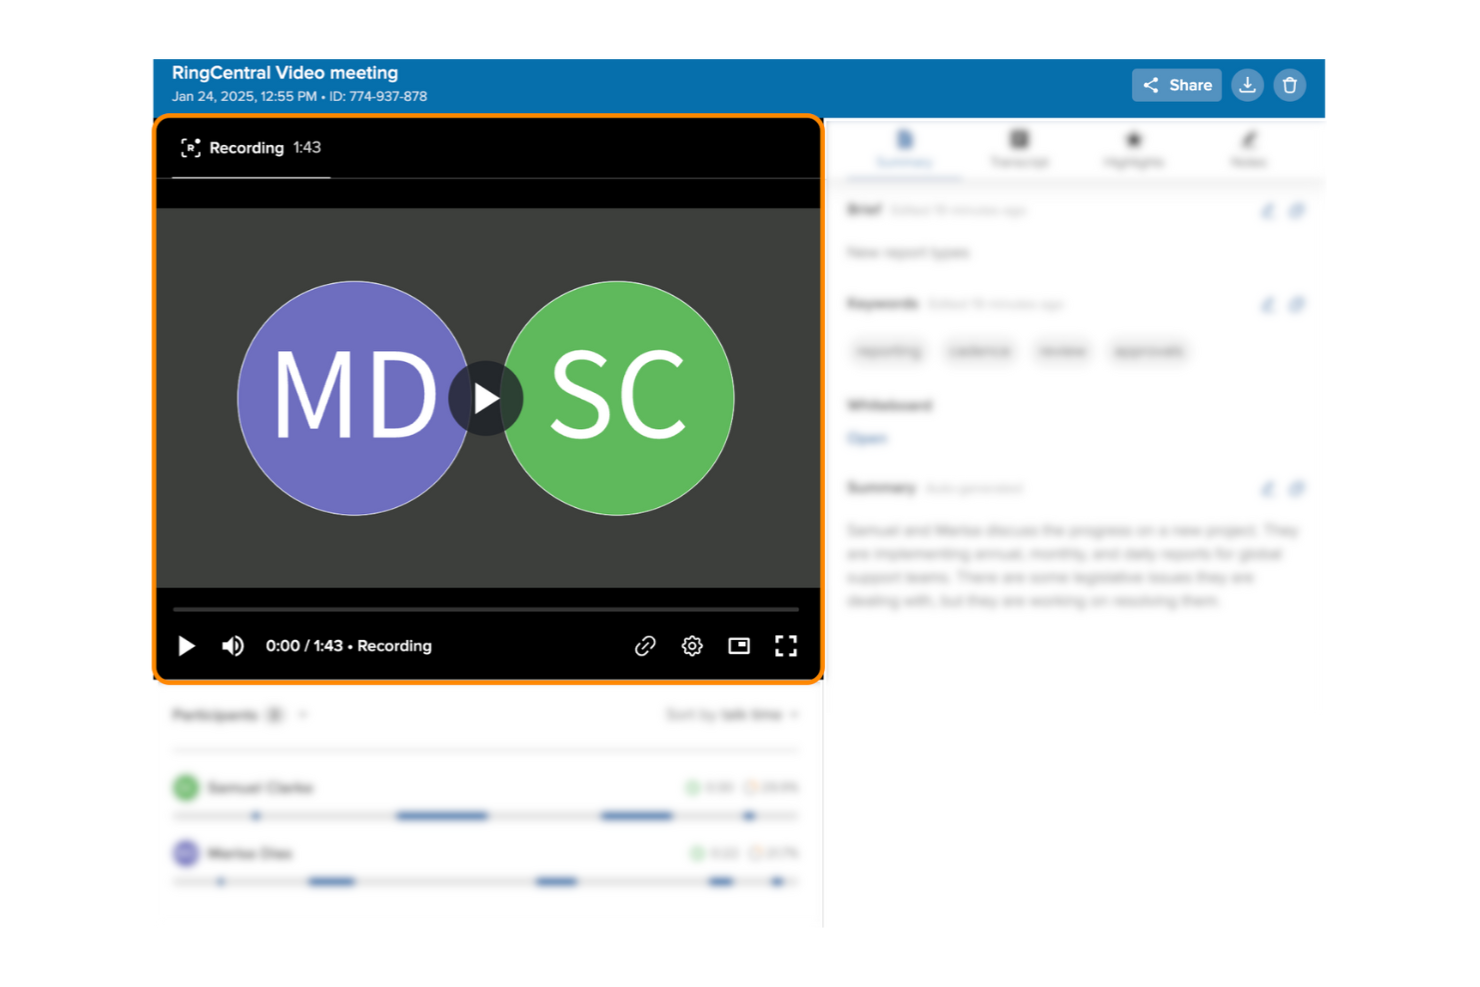Copy recording link with chain icon
1480x987 pixels.
[x=645, y=646]
